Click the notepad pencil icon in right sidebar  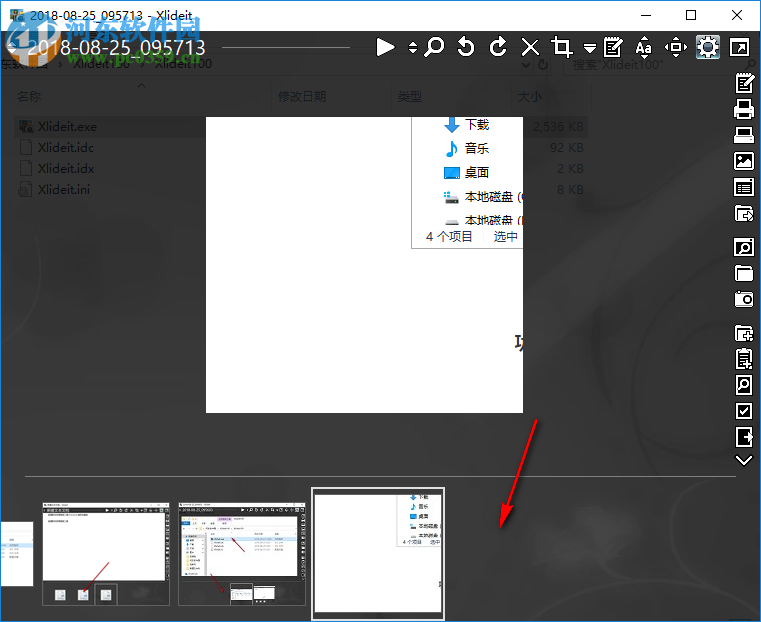pyautogui.click(x=744, y=83)
